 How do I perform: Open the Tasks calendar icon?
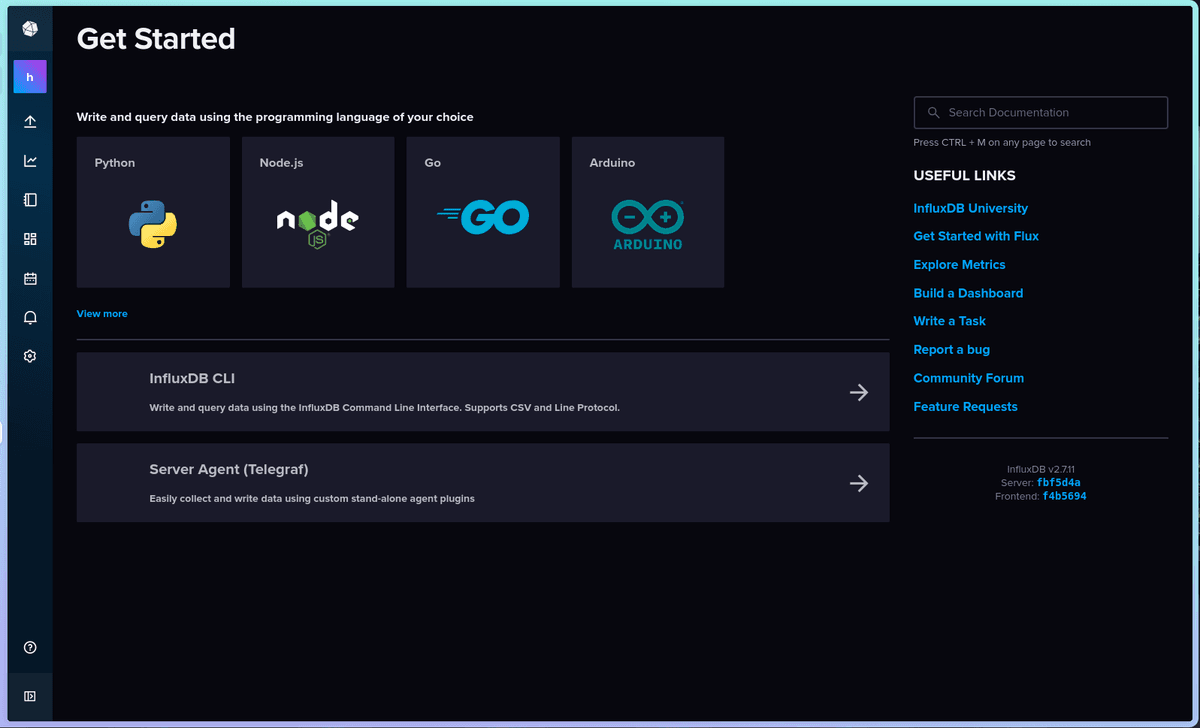coord(30,278)
